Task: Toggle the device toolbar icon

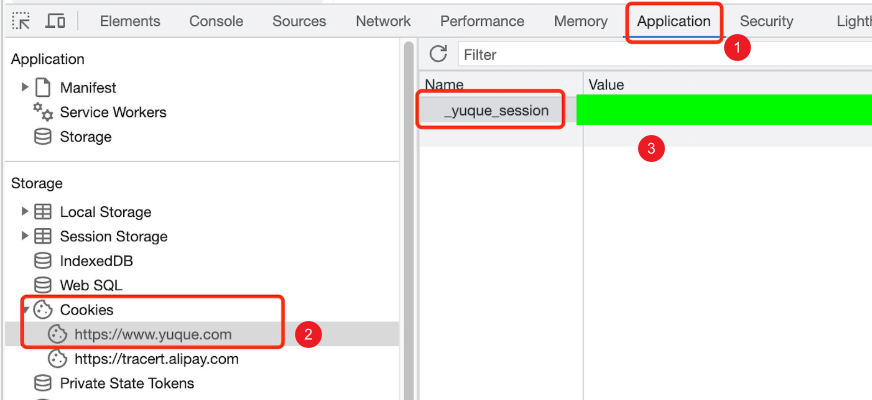Action: 55,21
